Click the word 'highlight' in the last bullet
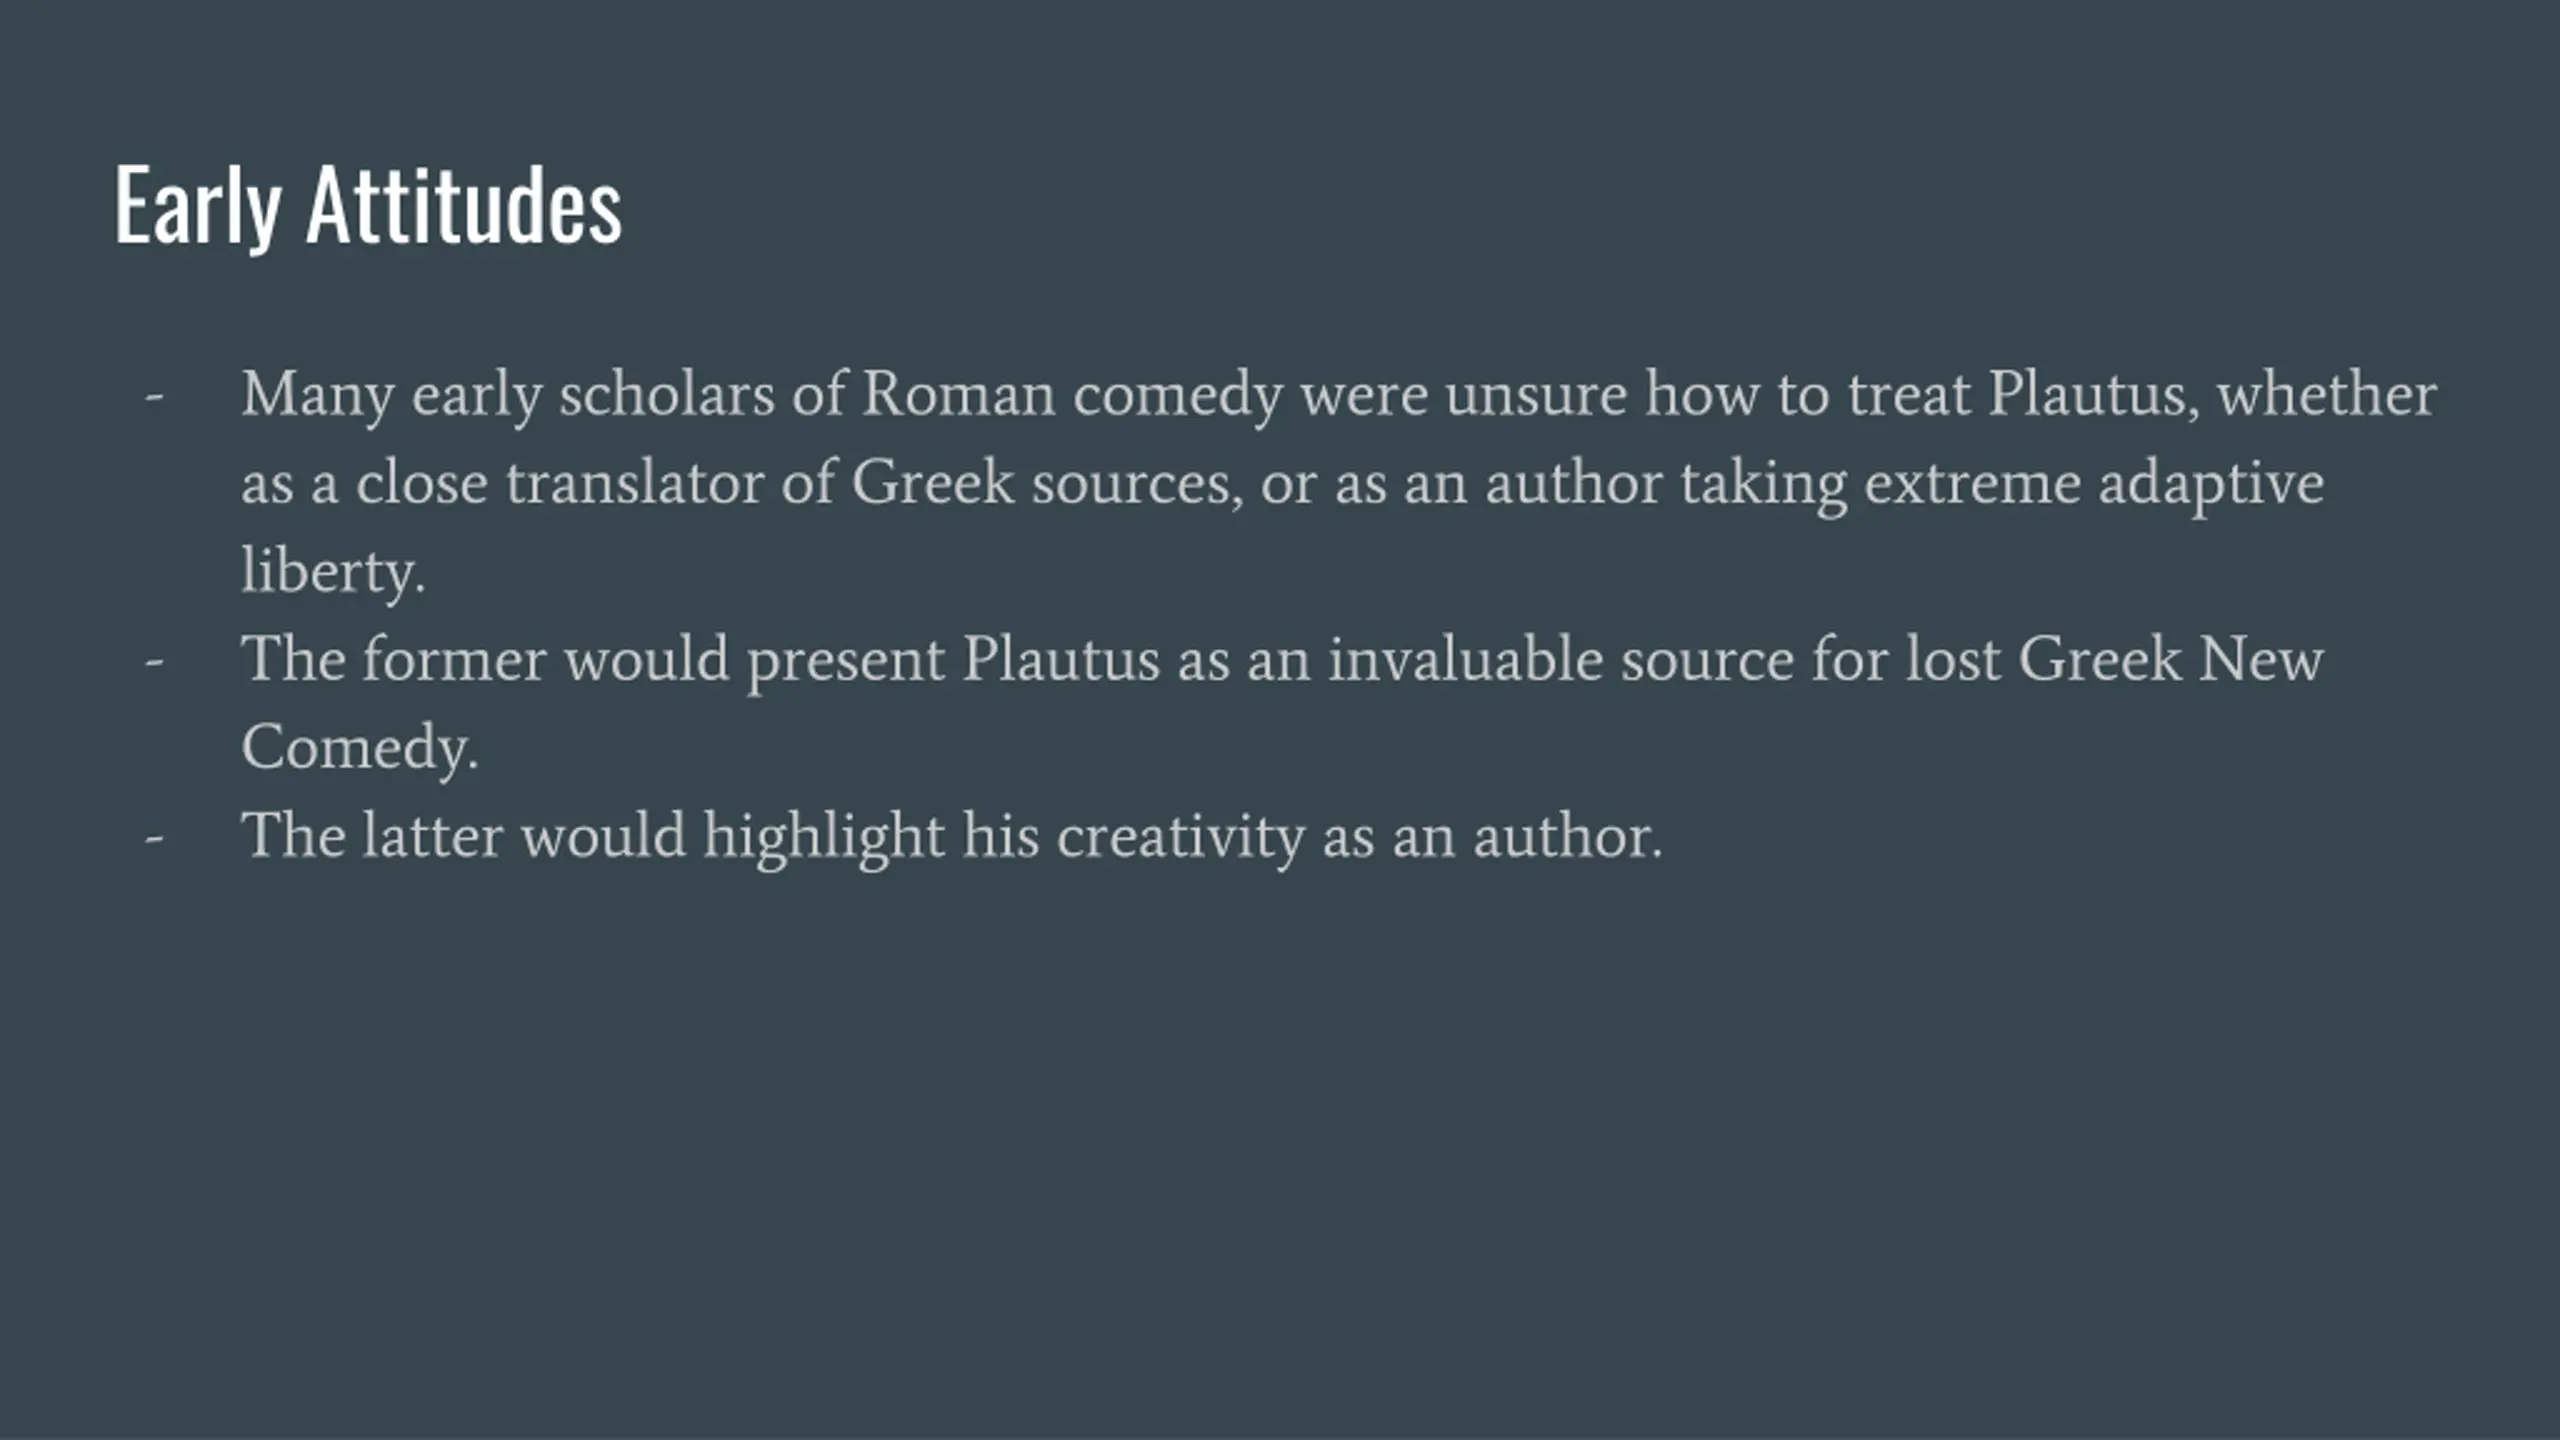Viewport: 2560px width, 1440px height. coord(824,837)
